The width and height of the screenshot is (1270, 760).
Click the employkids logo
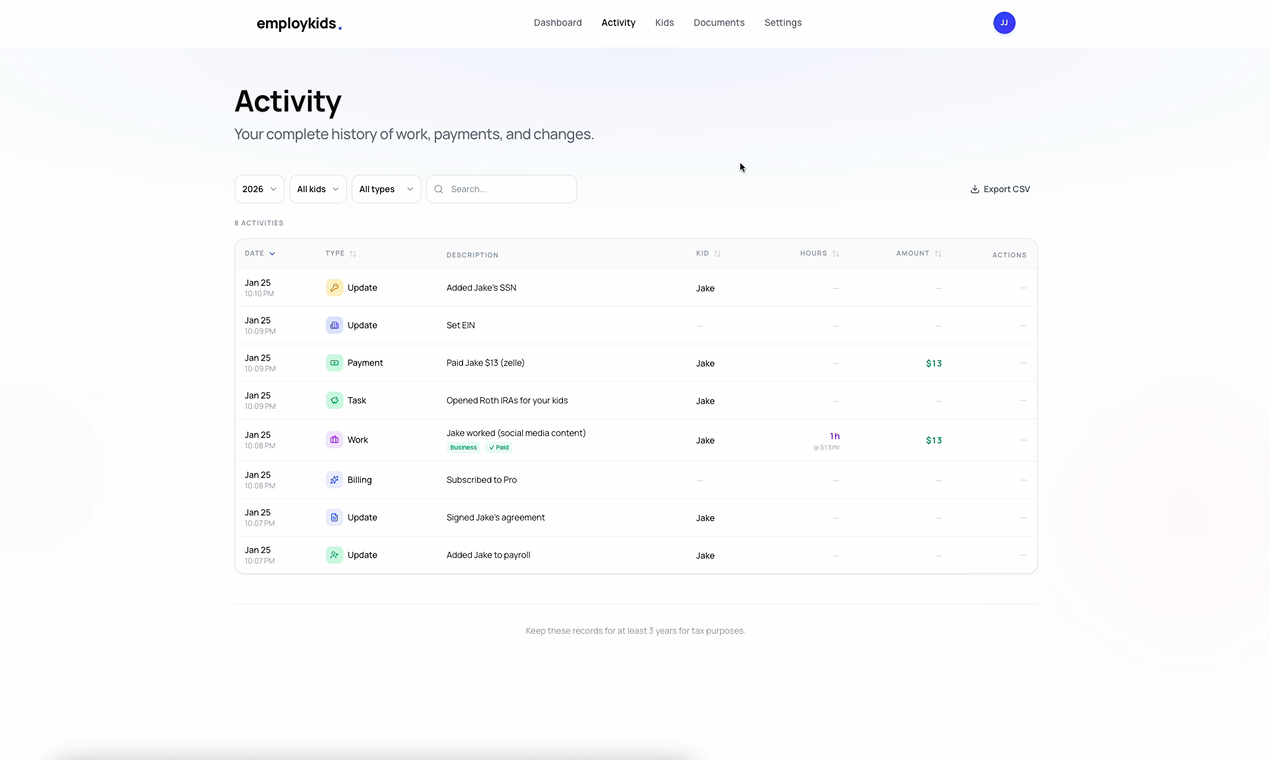[299, 24]
